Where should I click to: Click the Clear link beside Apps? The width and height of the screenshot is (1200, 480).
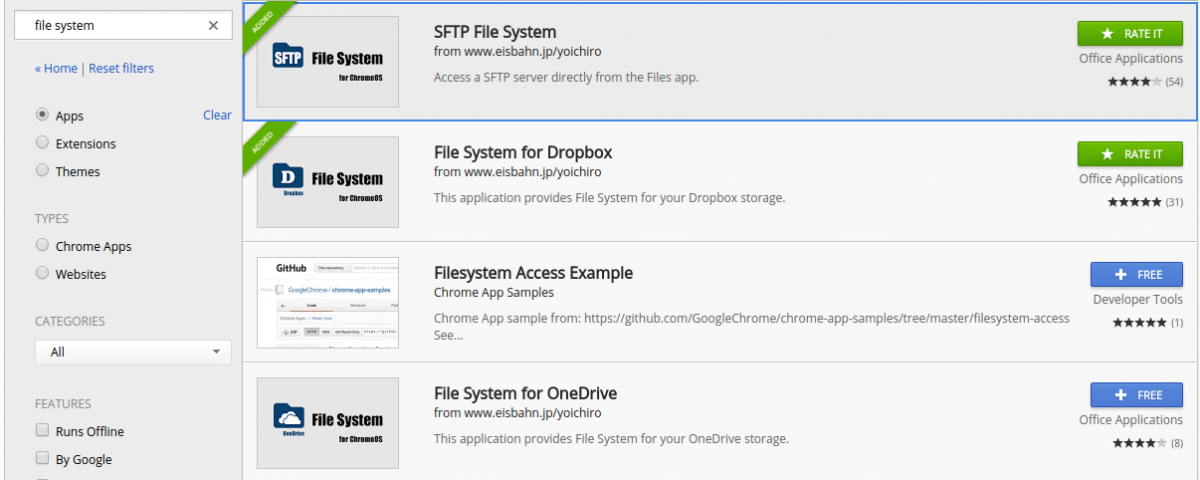tap(217, 115)
